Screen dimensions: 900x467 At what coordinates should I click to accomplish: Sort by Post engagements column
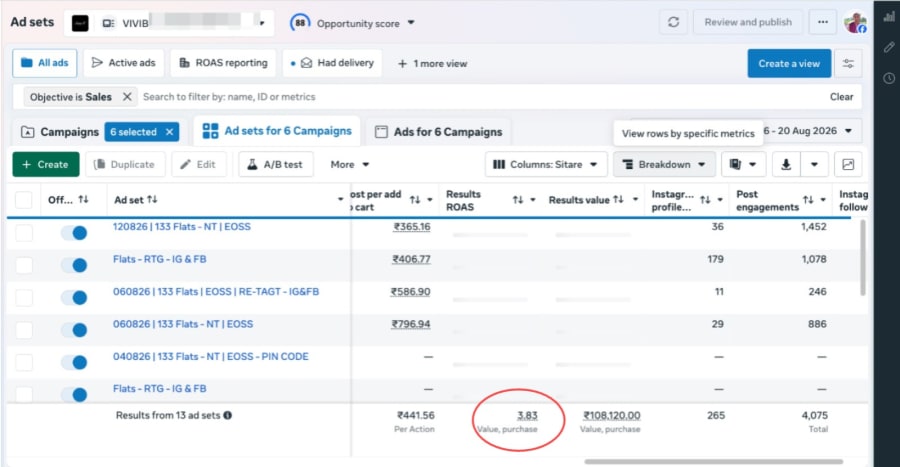coord(808,200)
